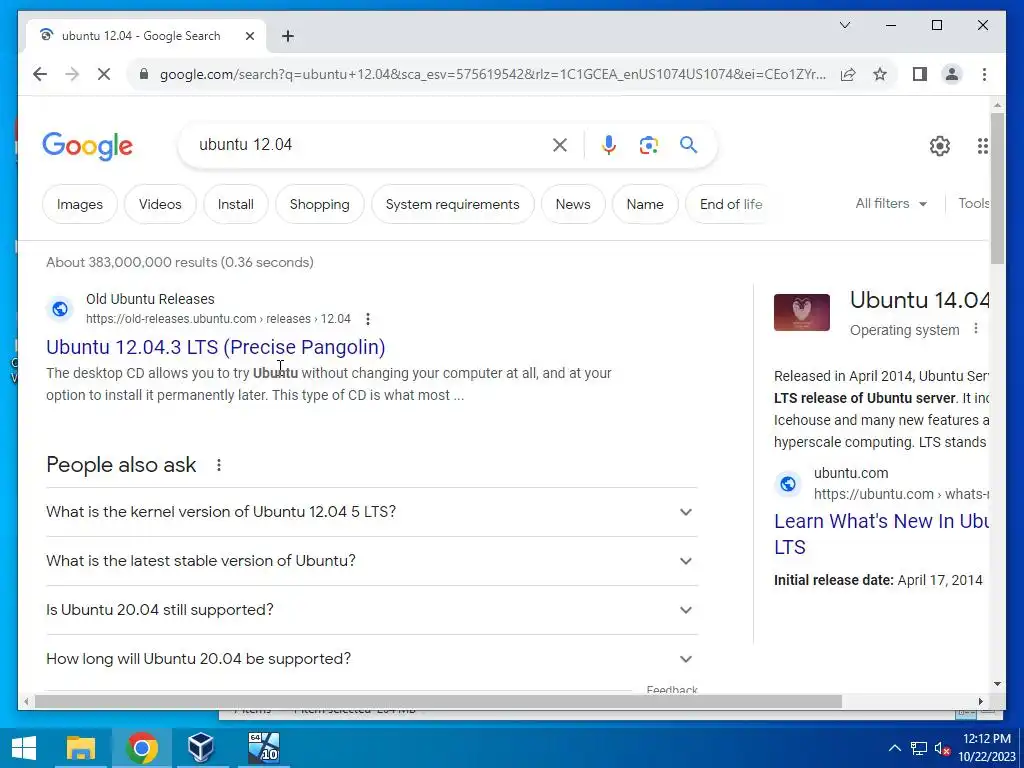Expand Is Ubuntu 20.04 still supported question
Screen dimensions: 1024x768
pos(372,610)
